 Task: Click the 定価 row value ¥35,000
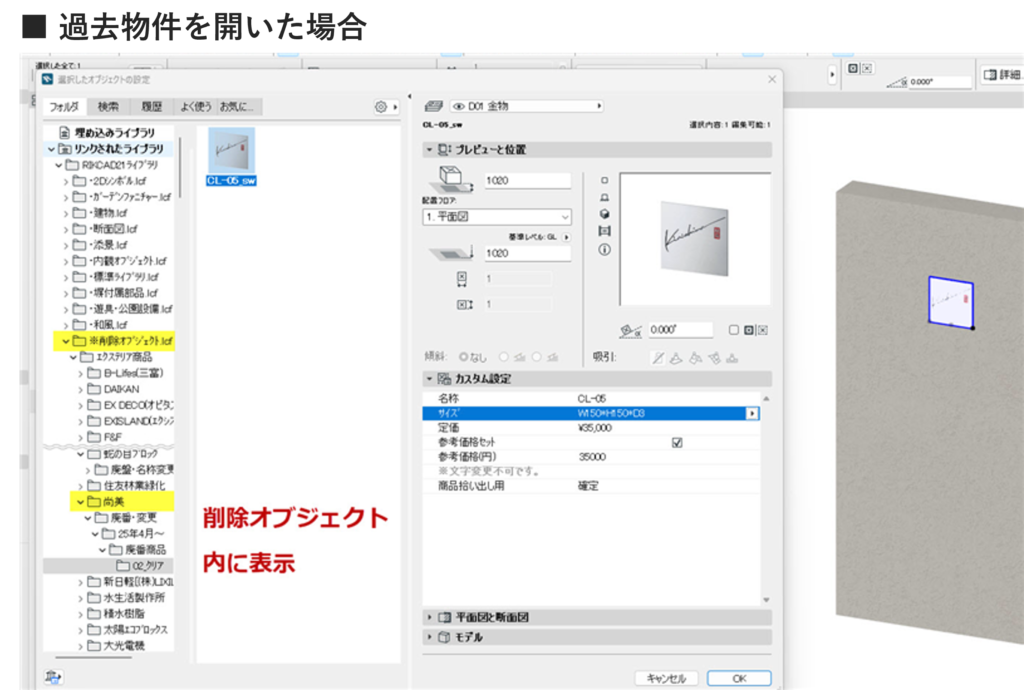(x=594, y=428)
